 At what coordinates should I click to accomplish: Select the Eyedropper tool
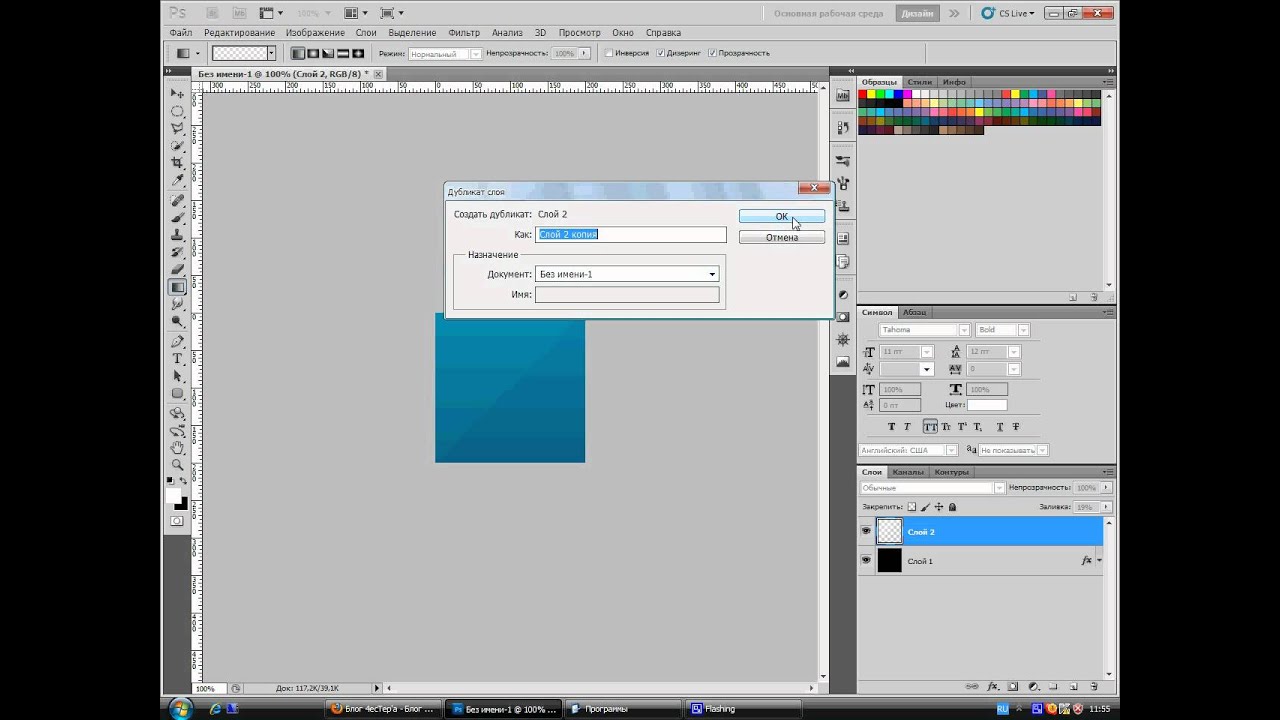178,180
